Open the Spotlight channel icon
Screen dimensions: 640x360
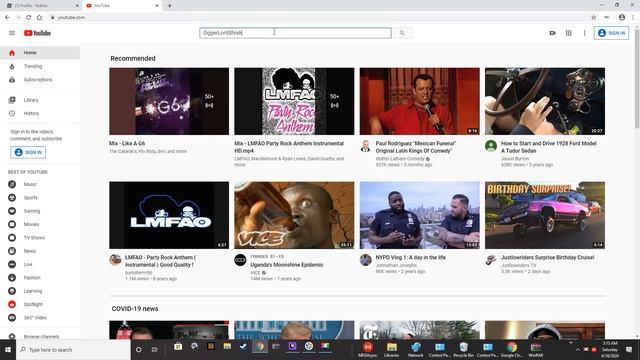click(x=12, y=304)
